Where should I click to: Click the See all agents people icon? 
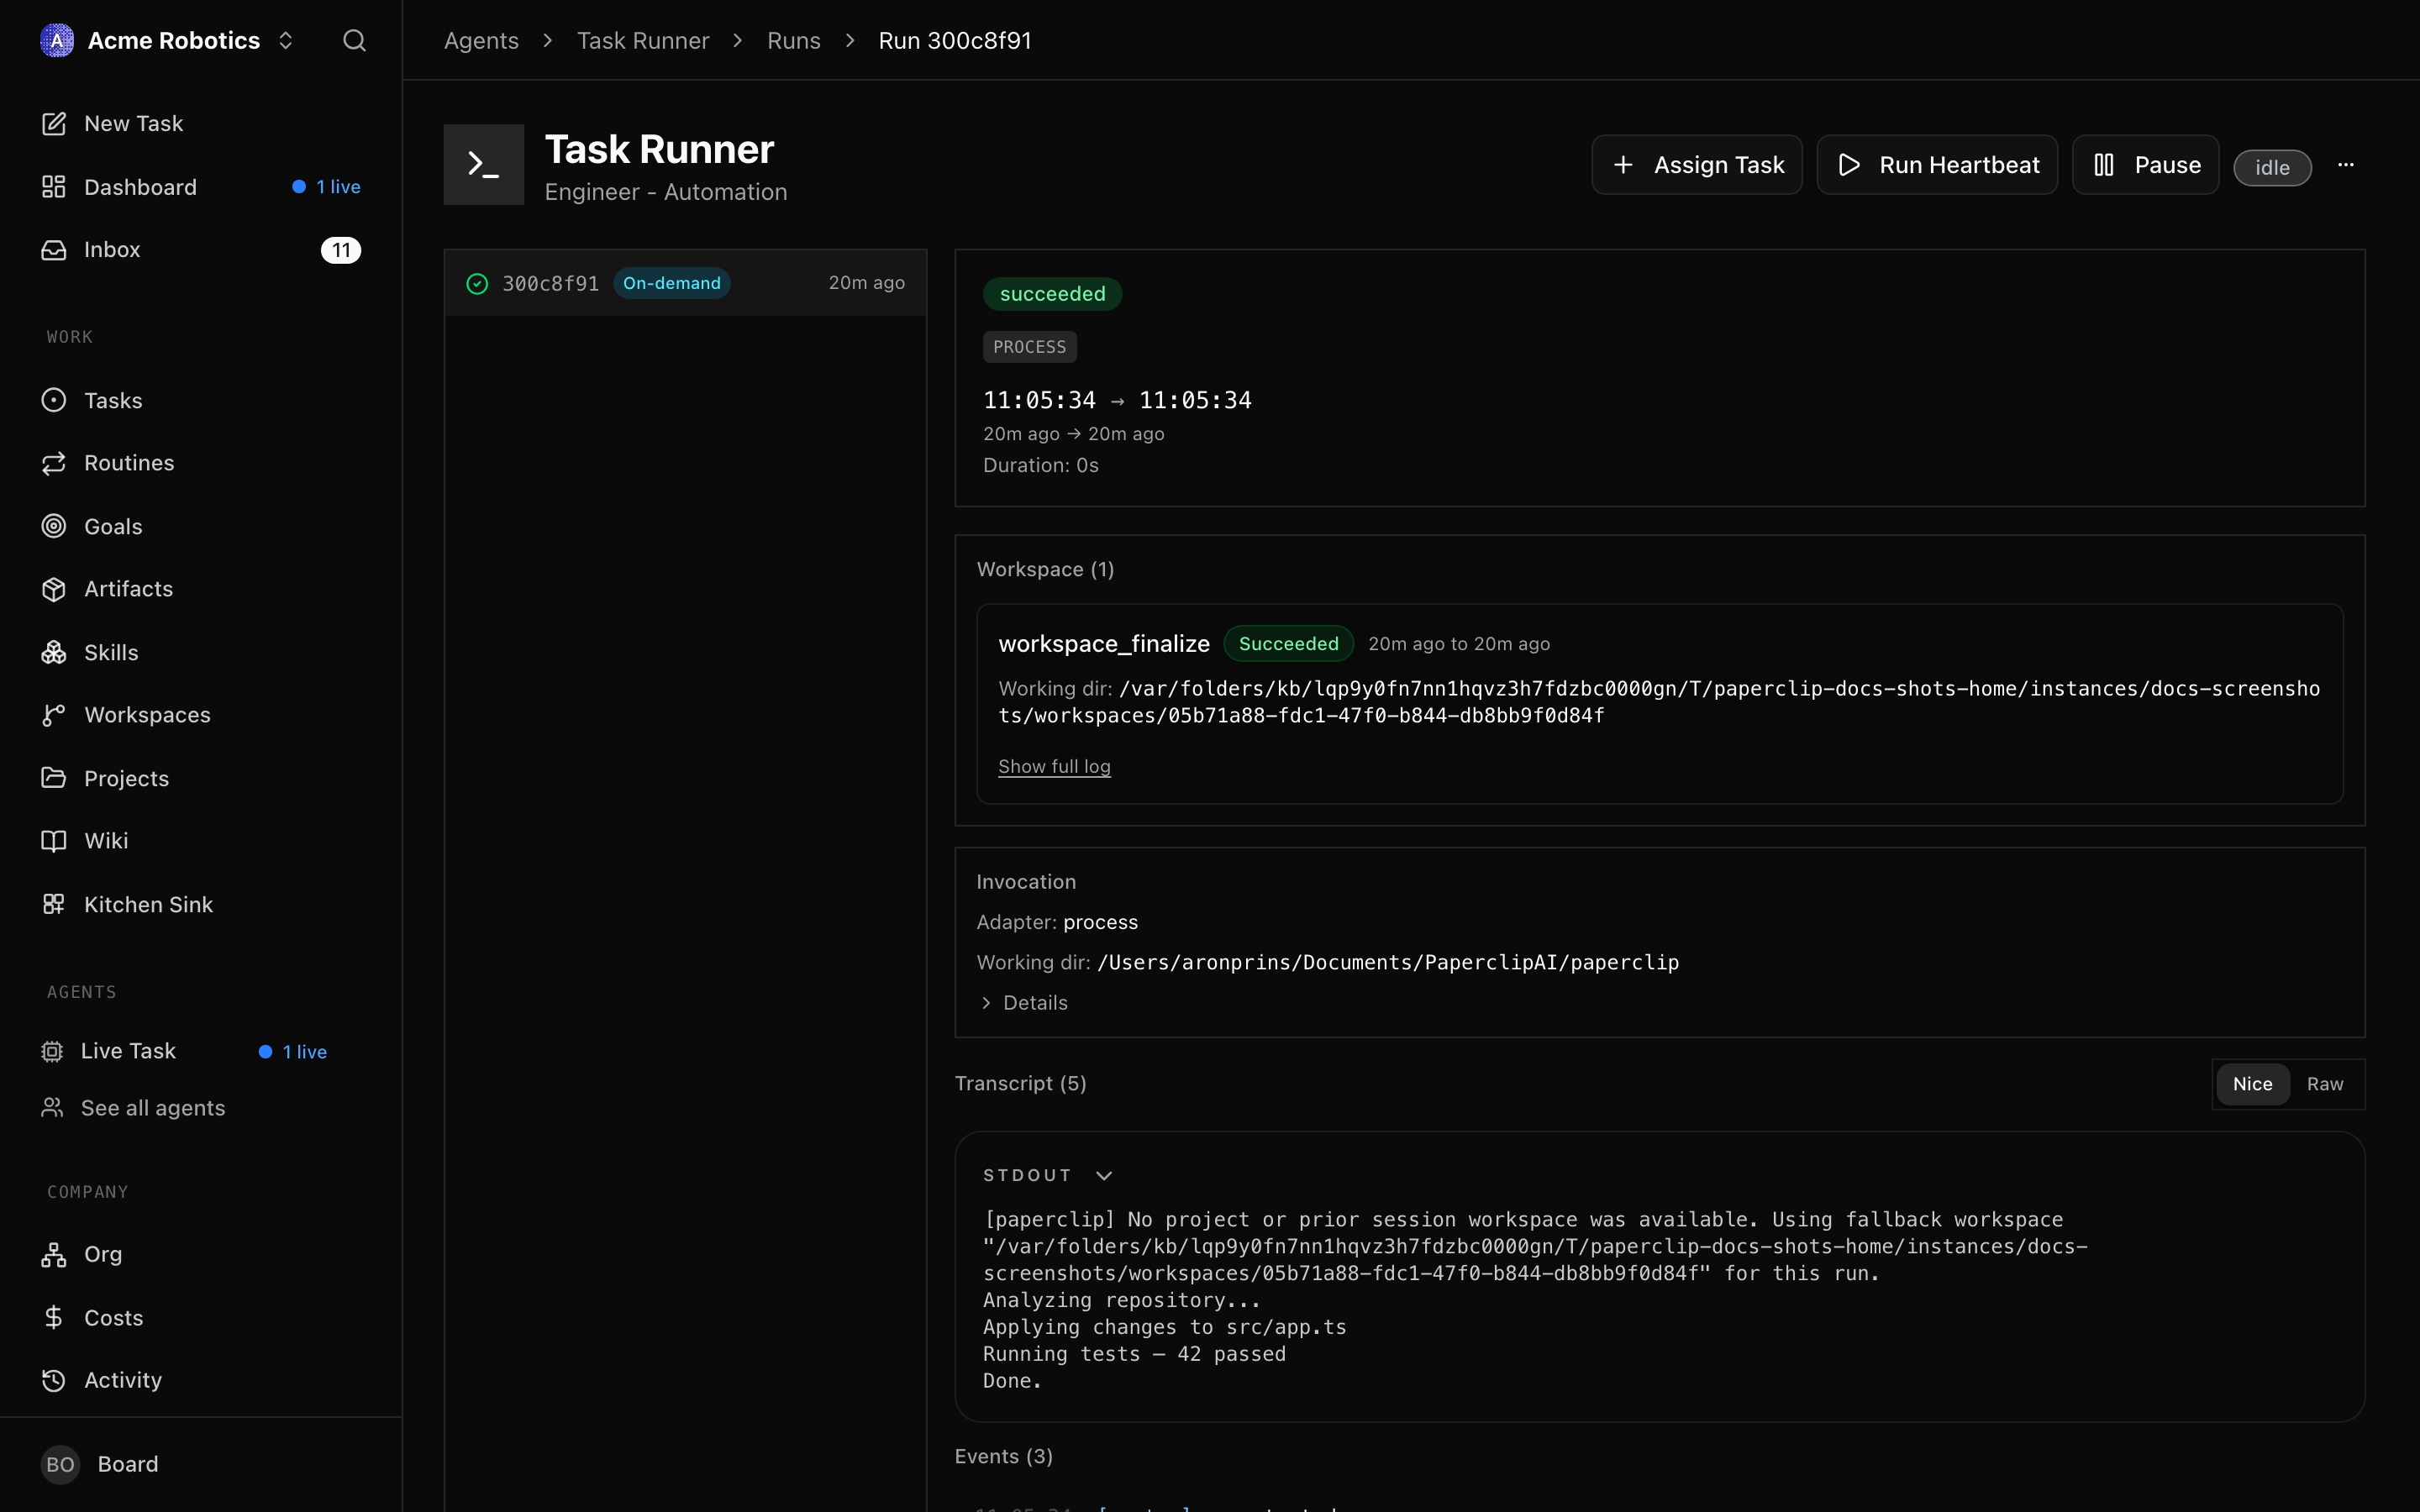pos(52,1108)
